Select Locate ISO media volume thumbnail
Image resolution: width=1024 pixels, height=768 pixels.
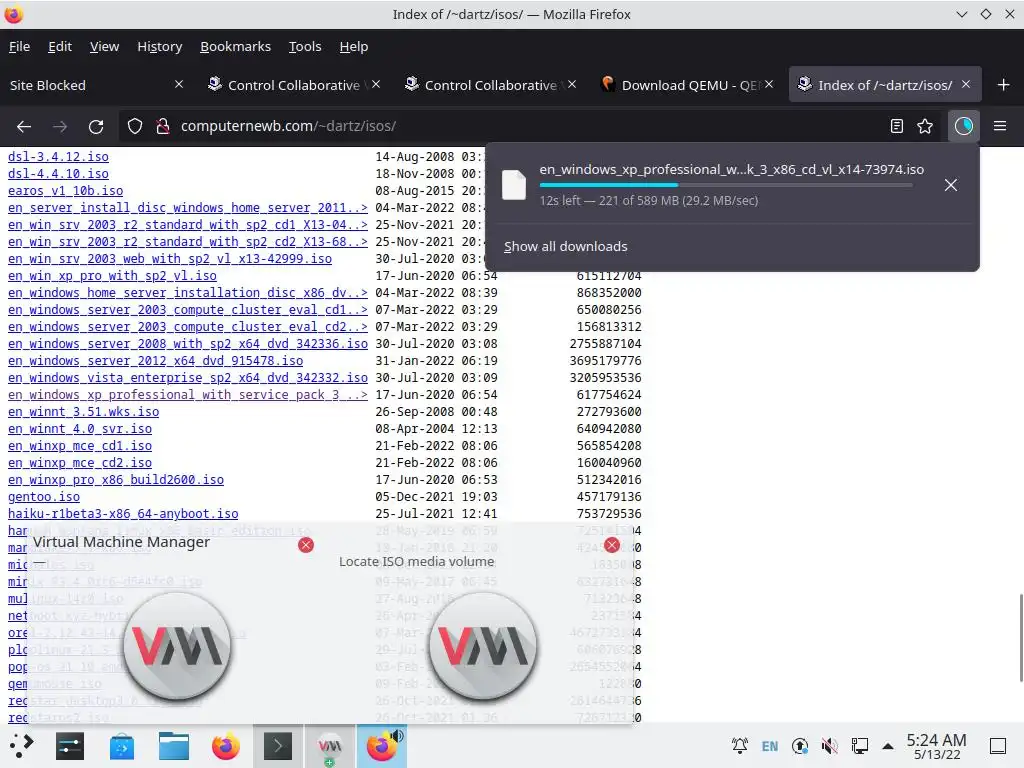click(x=483, y=647)
